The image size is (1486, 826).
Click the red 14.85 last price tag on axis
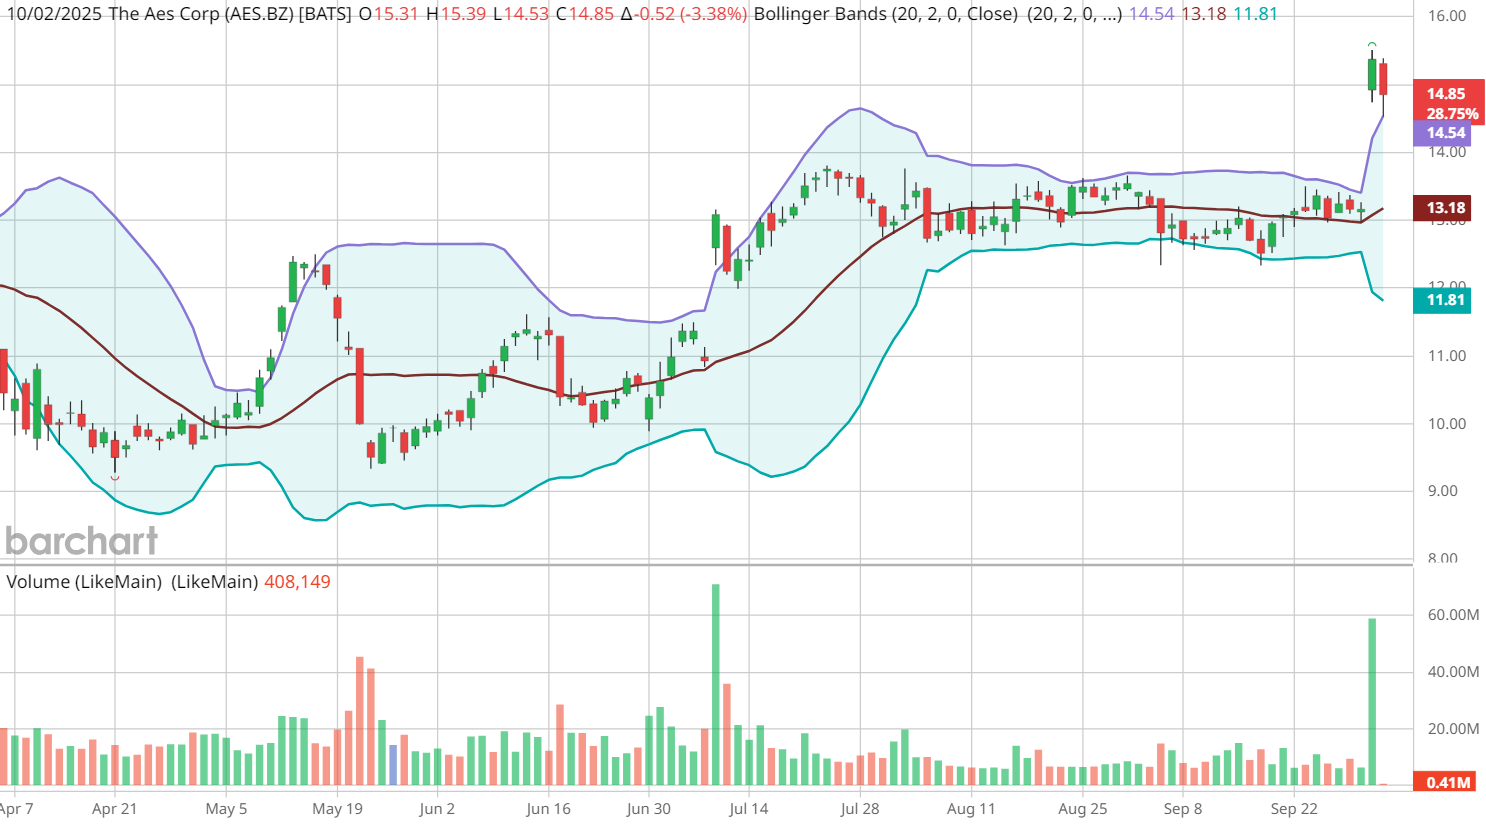(1448, 94)
